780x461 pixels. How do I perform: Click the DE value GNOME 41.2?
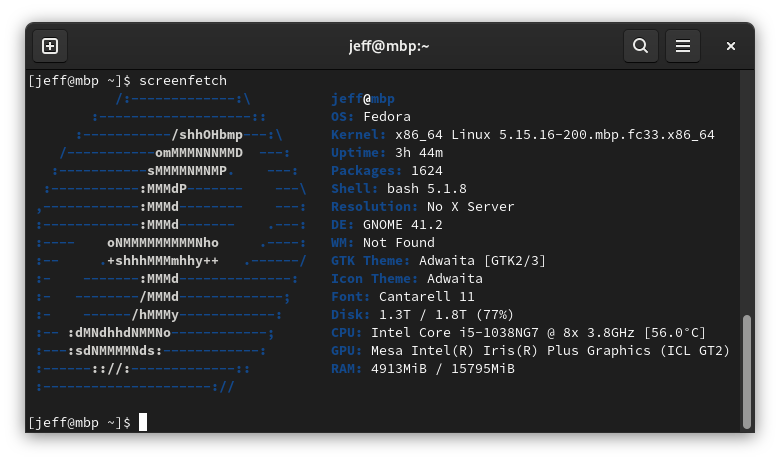[403, 225]
